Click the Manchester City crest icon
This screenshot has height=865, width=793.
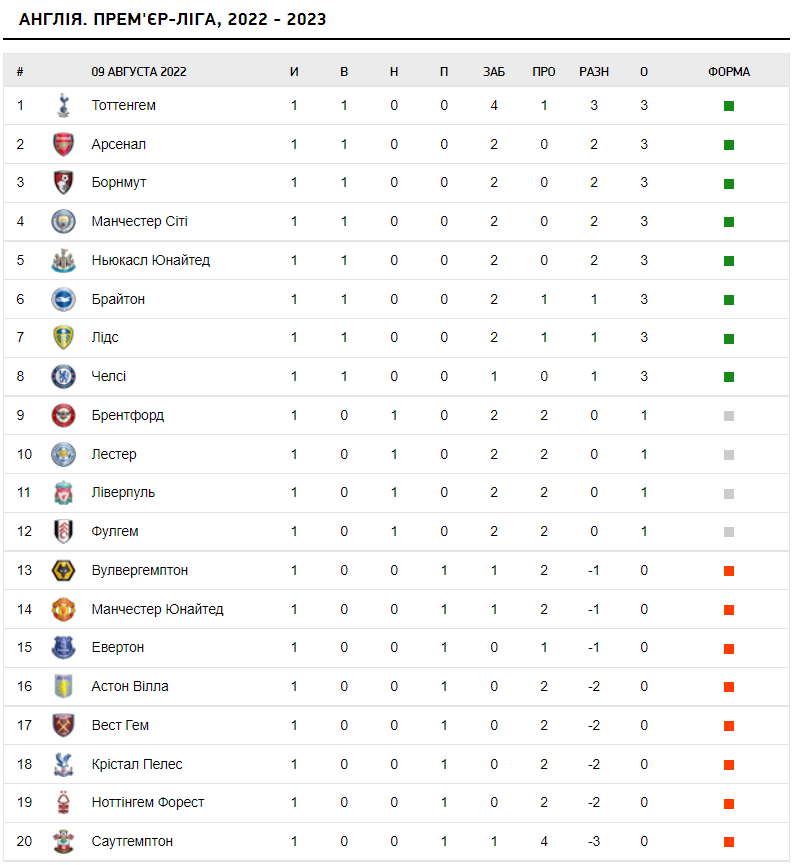pyautogui.click(x=63, y=221)
